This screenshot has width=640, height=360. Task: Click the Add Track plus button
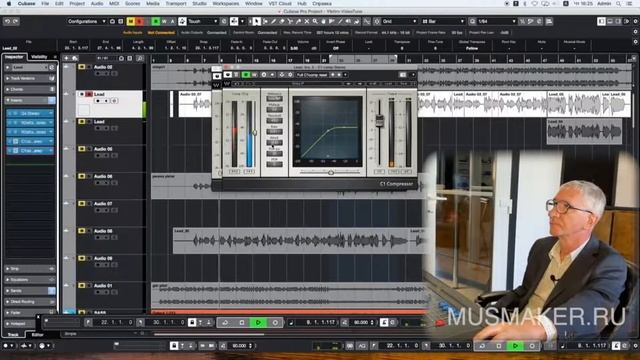67,58
